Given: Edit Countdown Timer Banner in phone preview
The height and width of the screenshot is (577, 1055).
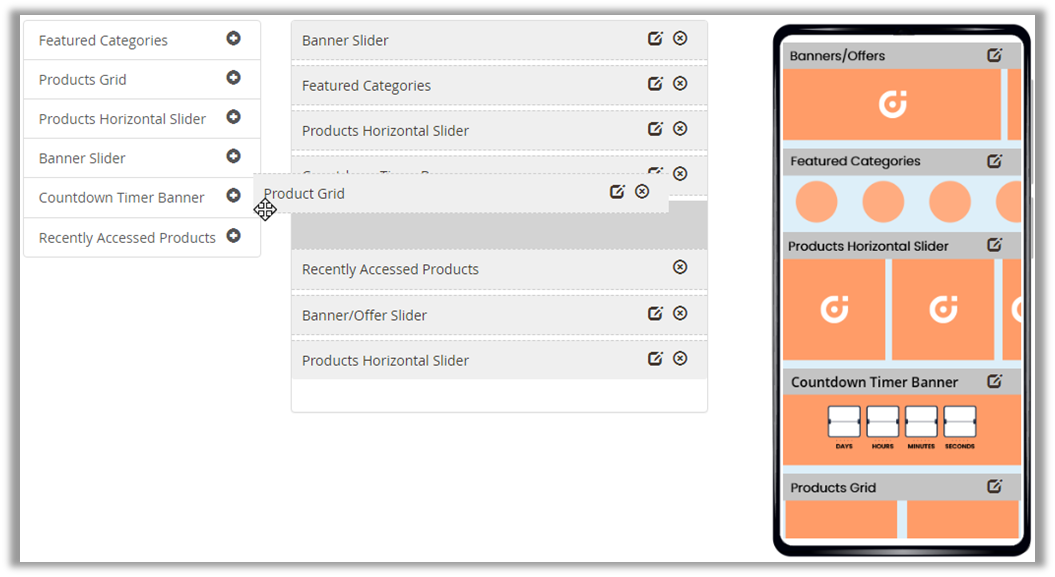Looking at the screenshot, I should (994, 381).
